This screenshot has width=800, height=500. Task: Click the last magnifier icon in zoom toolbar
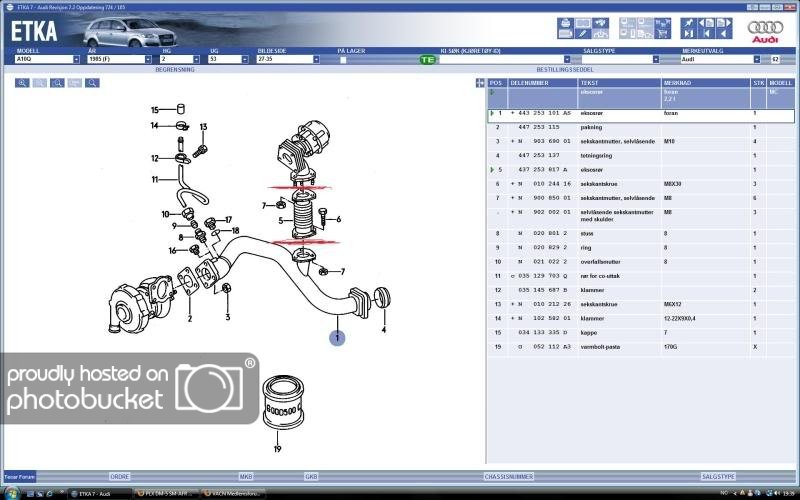[92, 83]
